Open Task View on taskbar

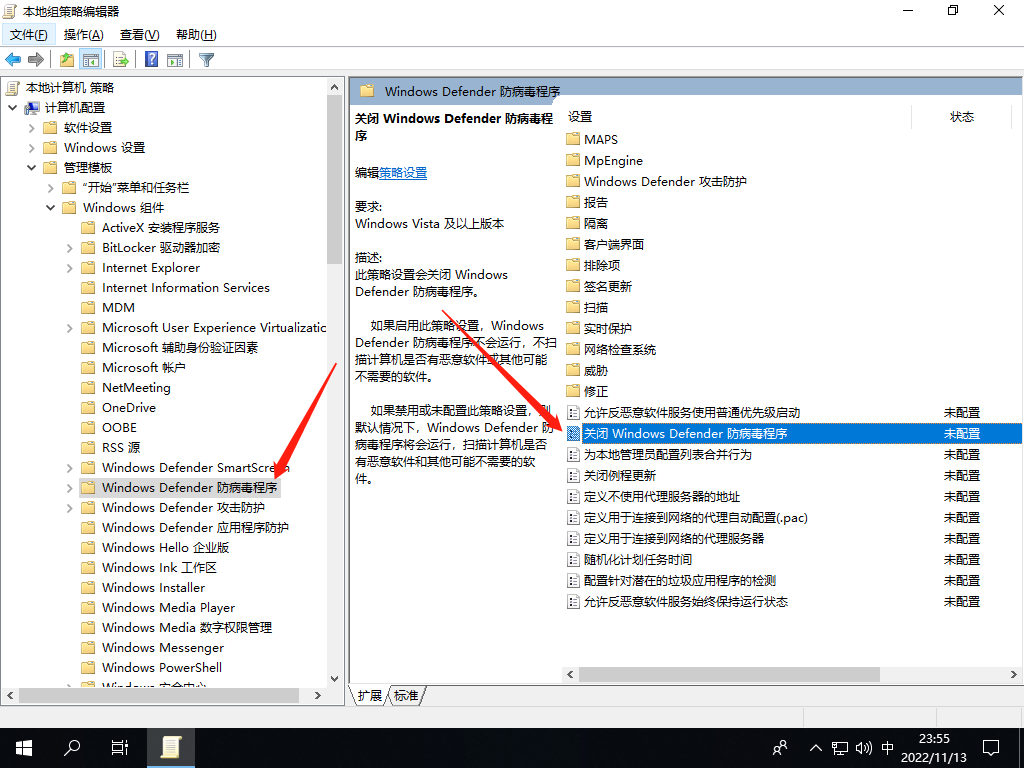click(120, 748)
